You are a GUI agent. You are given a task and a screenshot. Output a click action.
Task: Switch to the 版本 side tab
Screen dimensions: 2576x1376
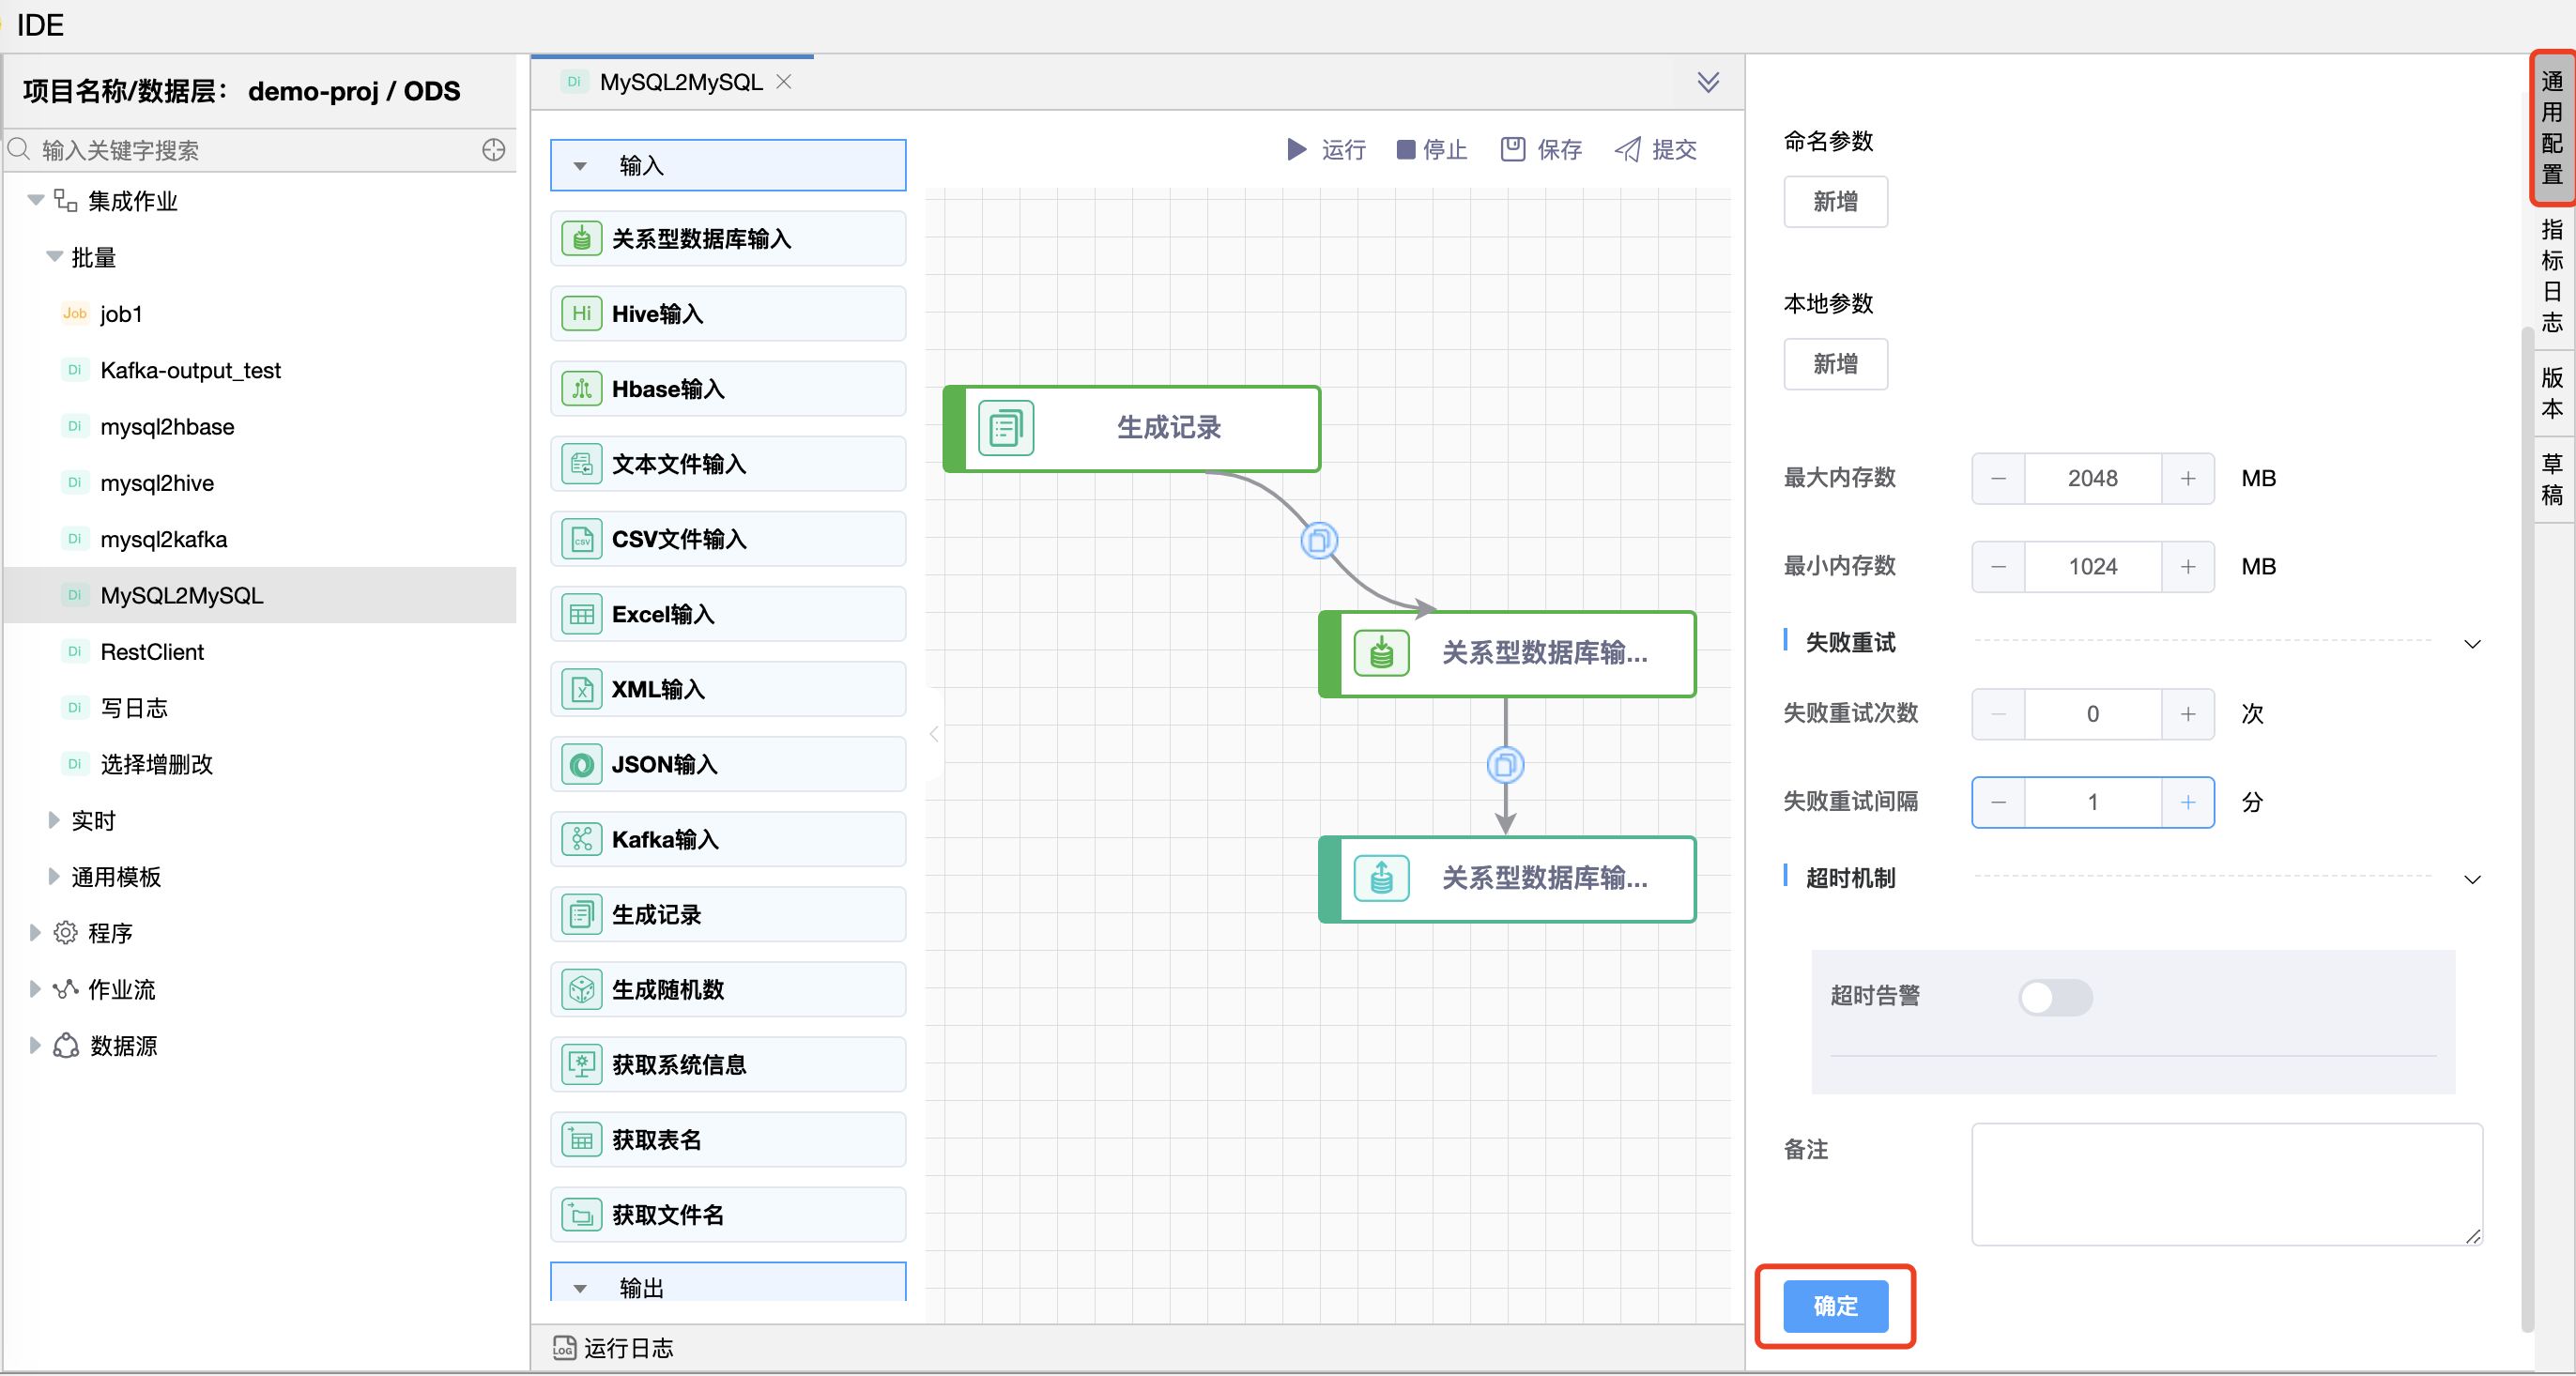coord(2551,393)
